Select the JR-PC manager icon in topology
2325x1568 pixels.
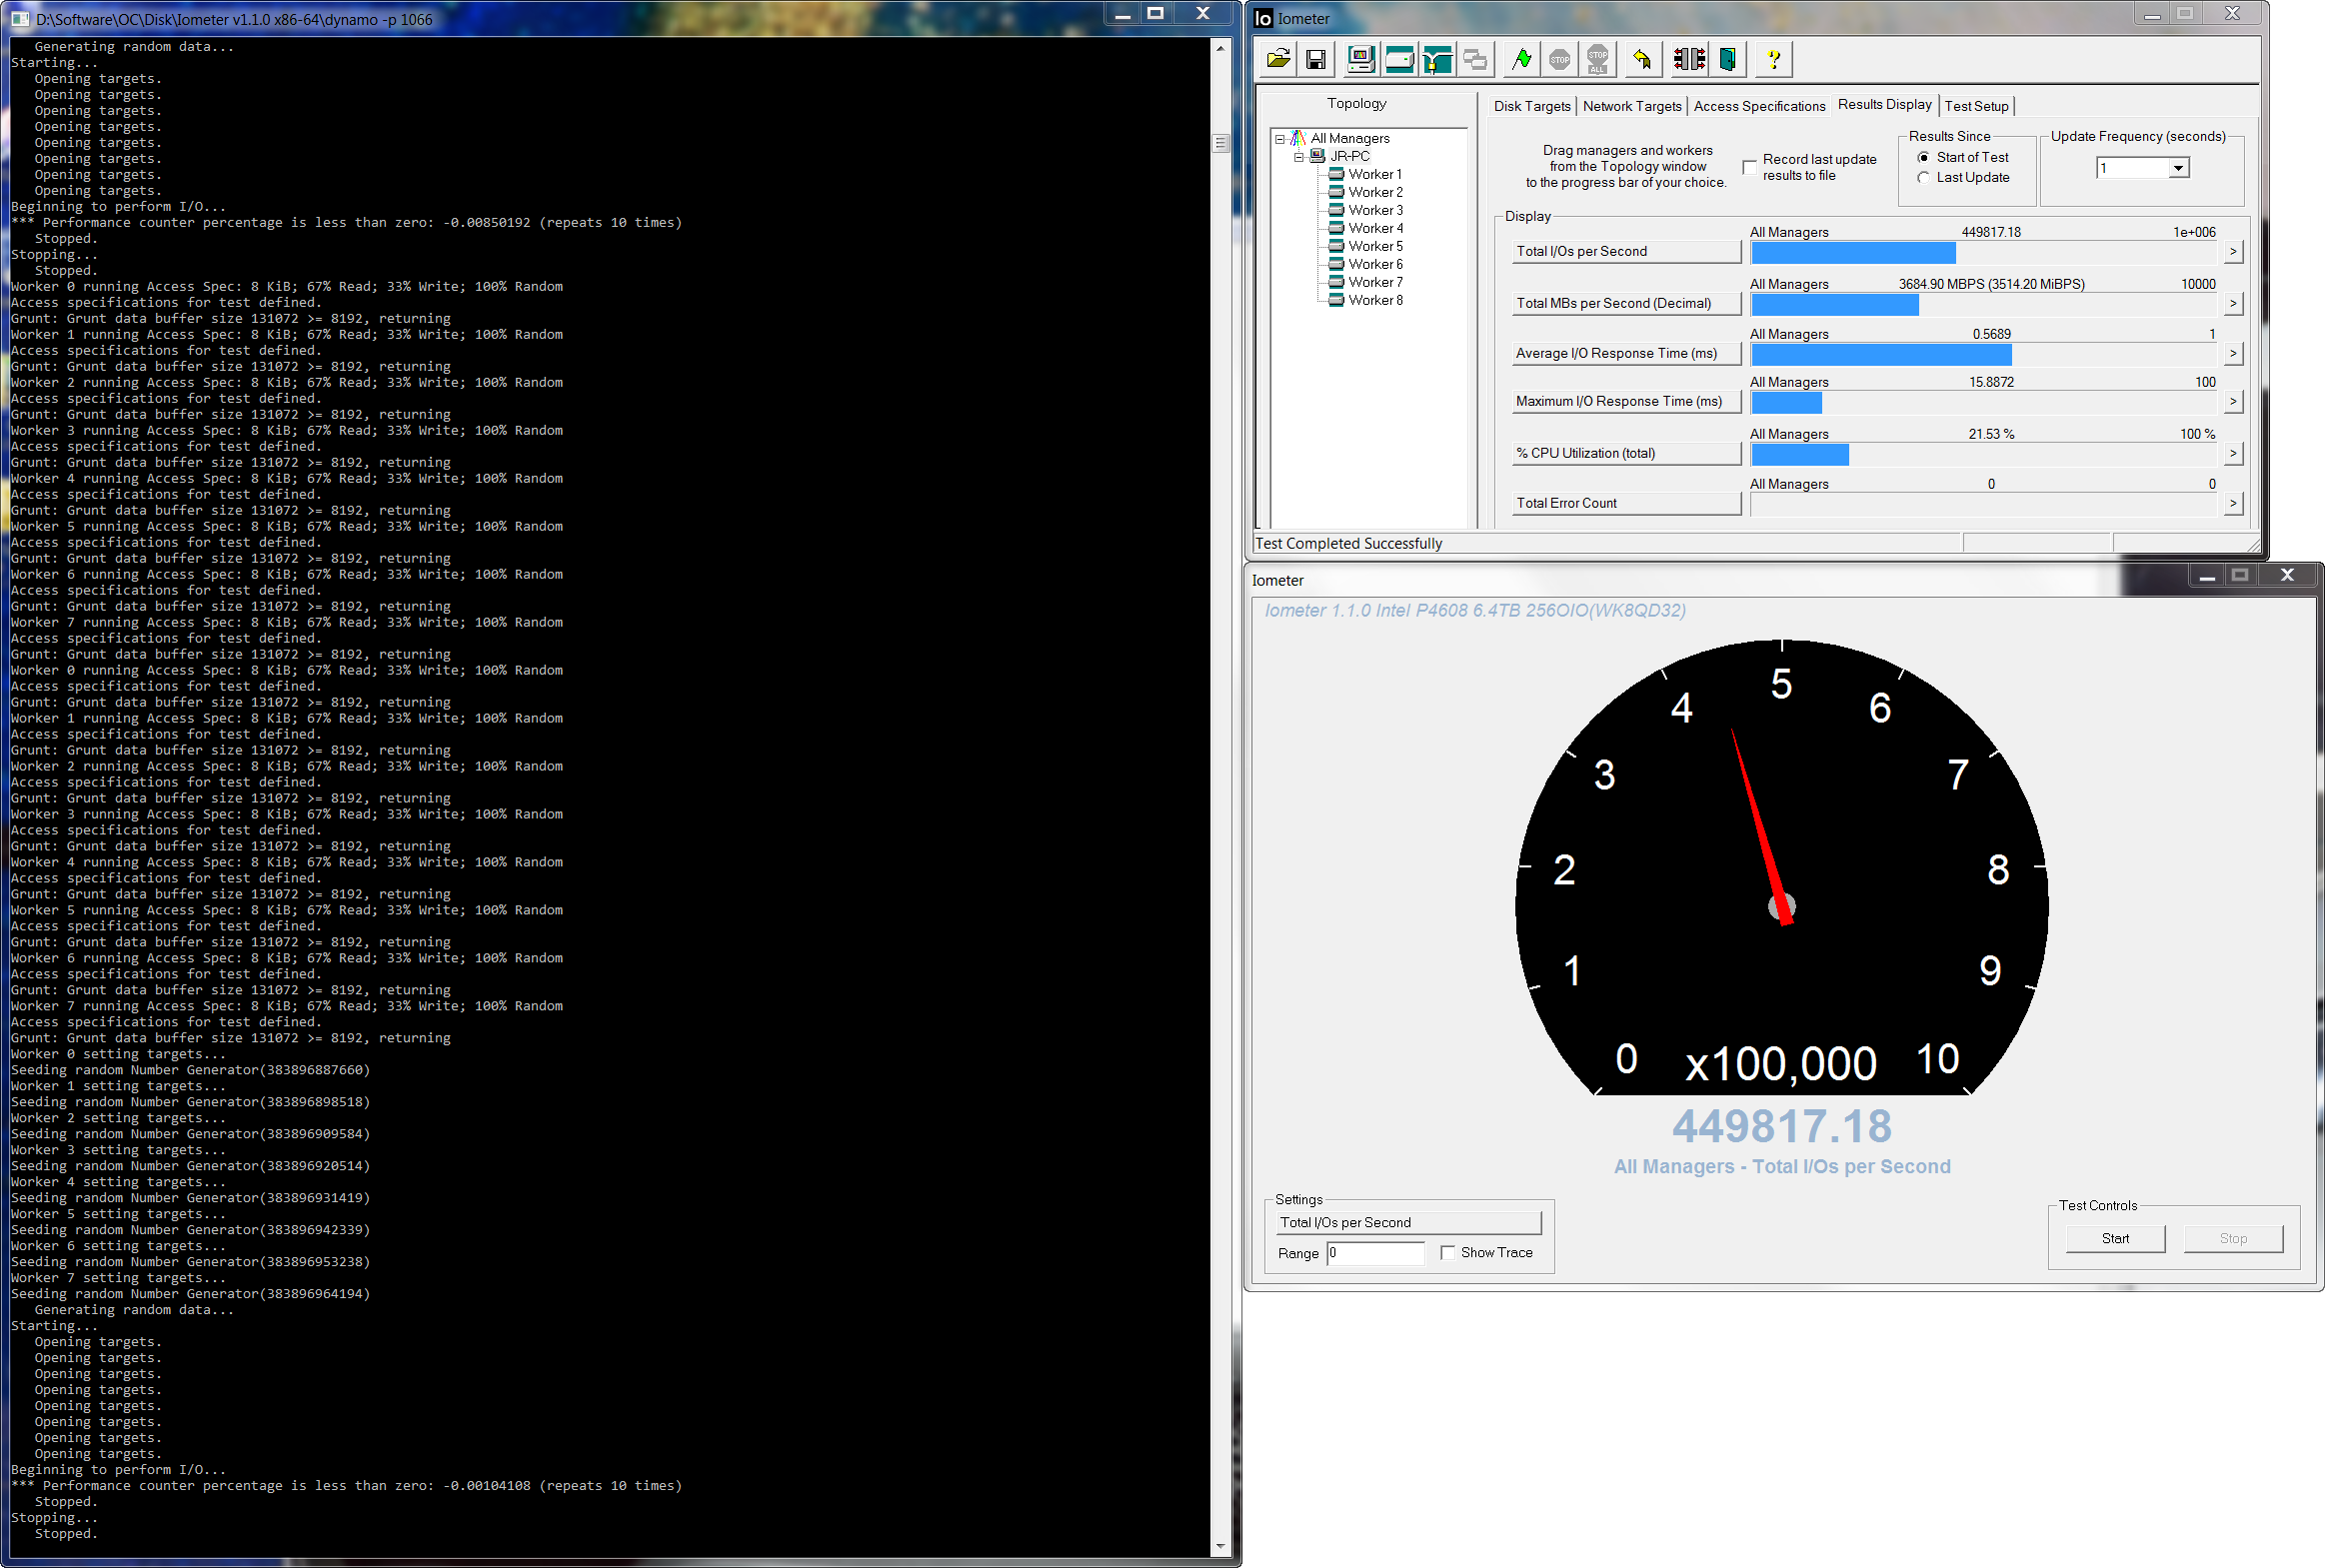click(x=1318, y=156)
